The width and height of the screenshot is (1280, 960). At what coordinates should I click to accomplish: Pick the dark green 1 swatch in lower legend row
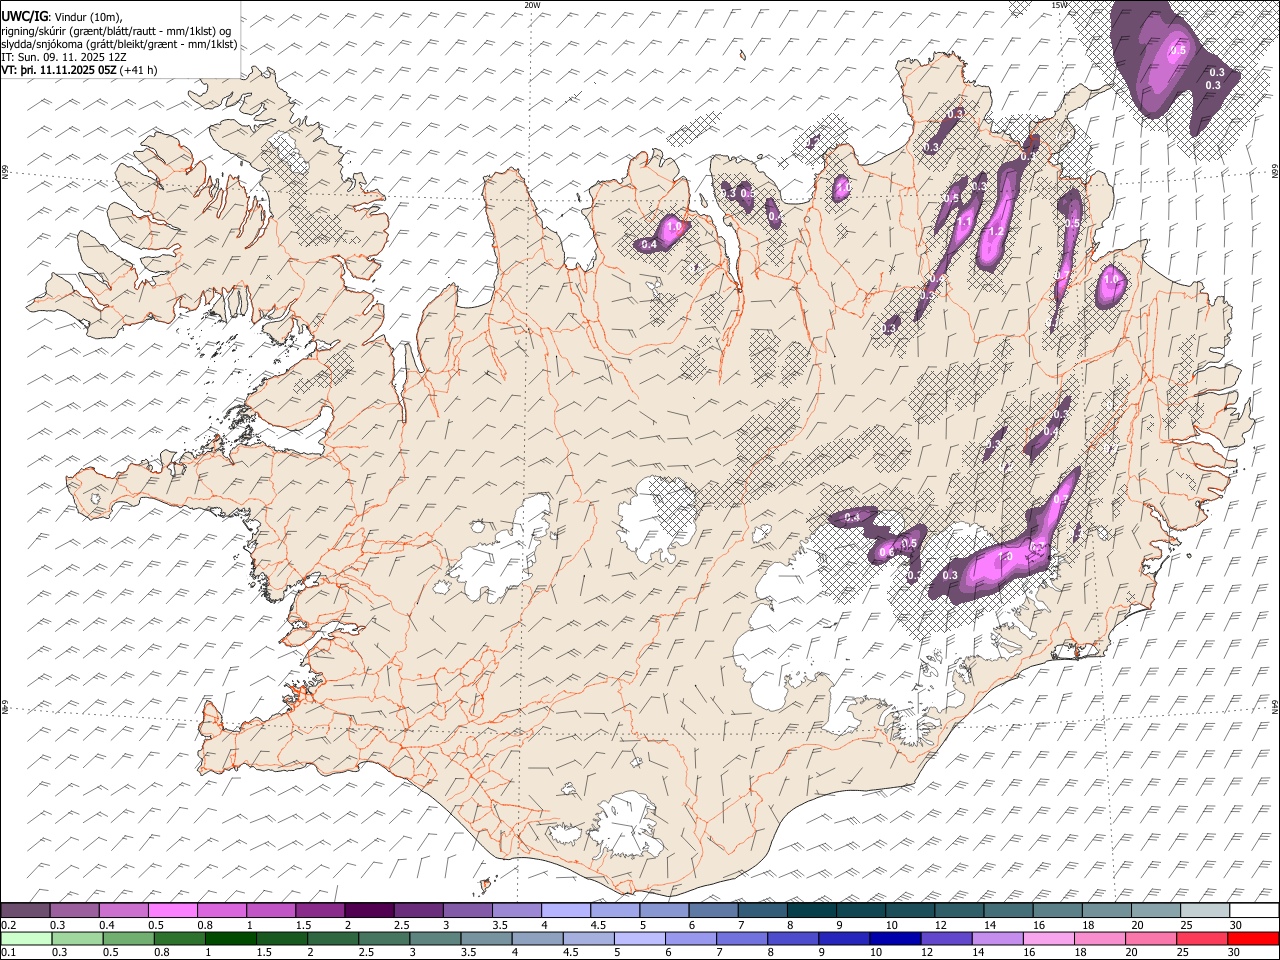(x=230, y=938)
